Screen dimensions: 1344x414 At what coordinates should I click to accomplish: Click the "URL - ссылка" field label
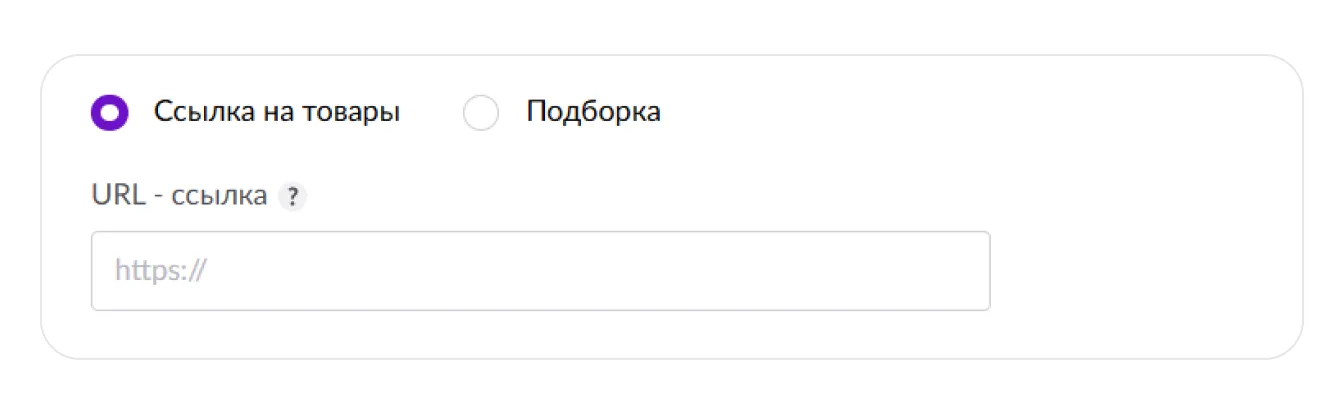pyautogui.click(x=179, y=196)
